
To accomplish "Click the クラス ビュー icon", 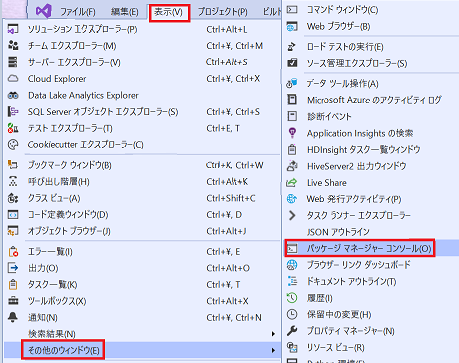I will [13, 198].
